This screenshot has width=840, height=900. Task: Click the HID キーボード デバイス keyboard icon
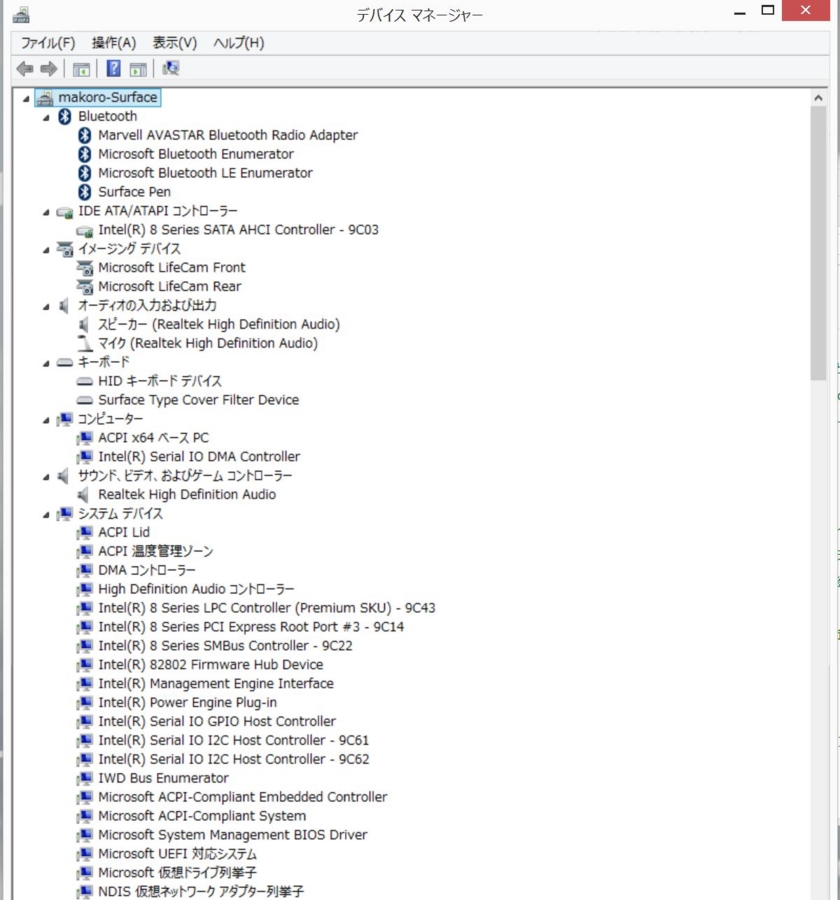85,381
